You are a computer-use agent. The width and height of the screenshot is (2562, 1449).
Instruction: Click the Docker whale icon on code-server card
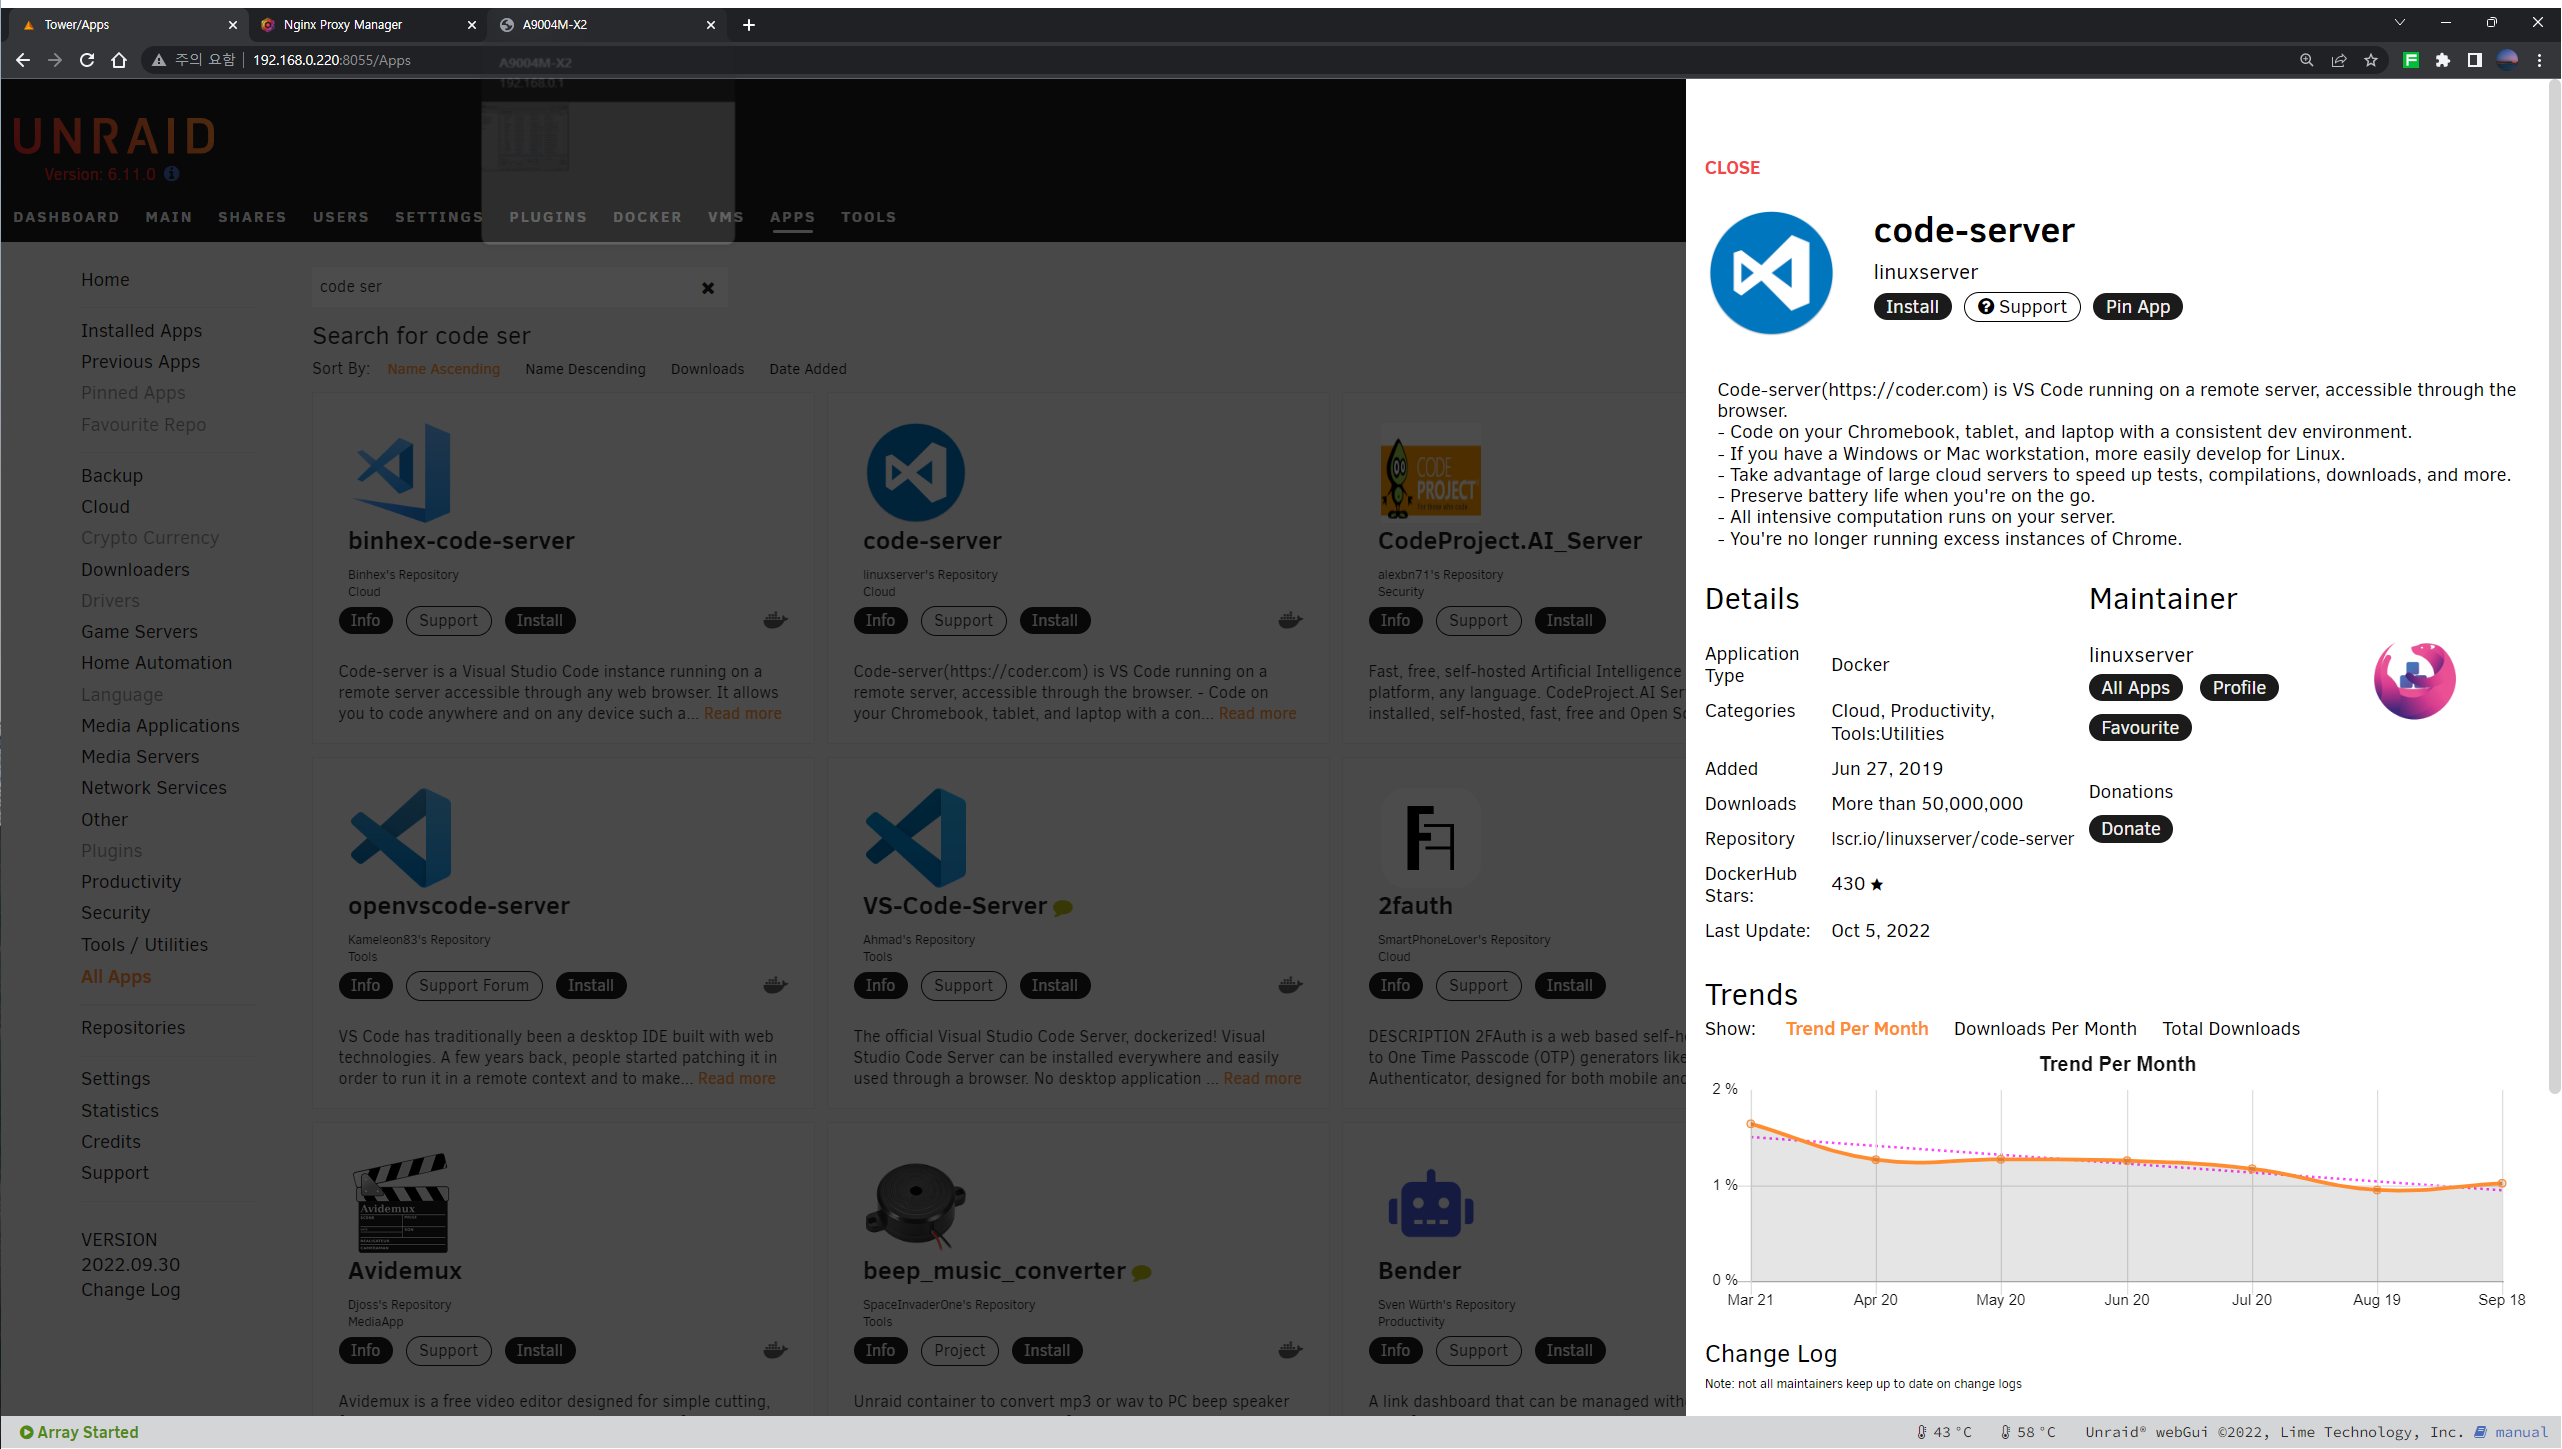point(1290,621)
